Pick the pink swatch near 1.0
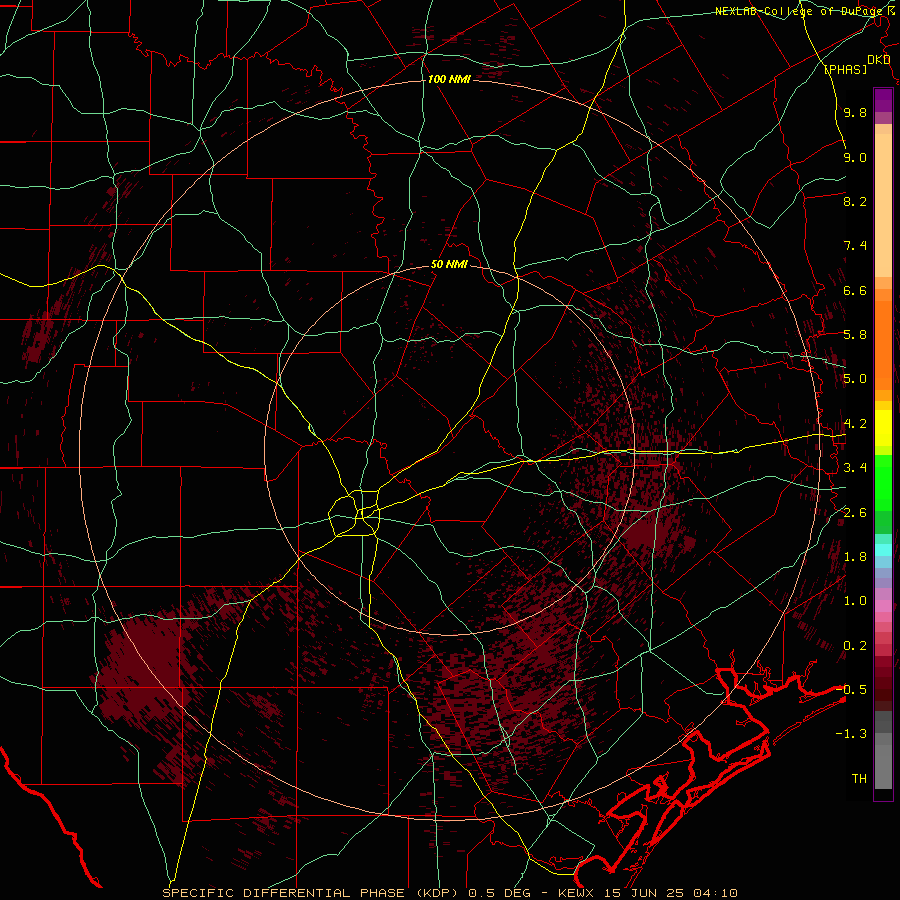The width and height of the screenshot is (900, 900). point(883,606)
